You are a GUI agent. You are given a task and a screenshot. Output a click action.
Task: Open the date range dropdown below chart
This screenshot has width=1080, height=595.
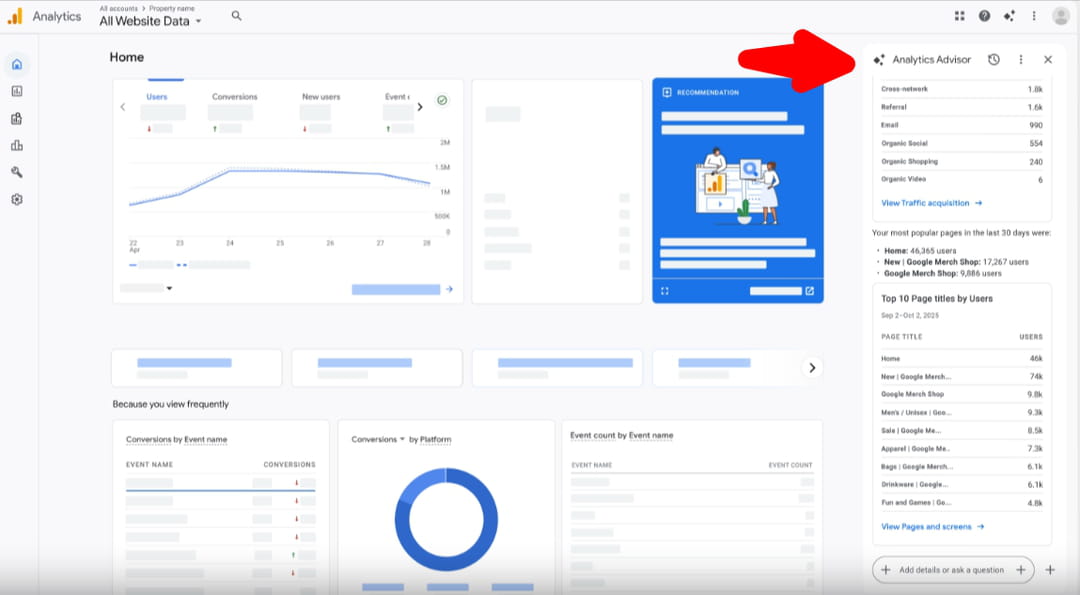(146, 288)
